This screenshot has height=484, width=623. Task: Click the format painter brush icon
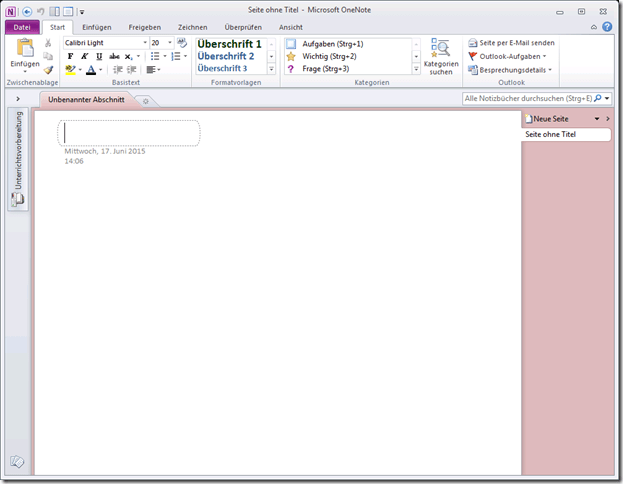(x=48, y=70)
